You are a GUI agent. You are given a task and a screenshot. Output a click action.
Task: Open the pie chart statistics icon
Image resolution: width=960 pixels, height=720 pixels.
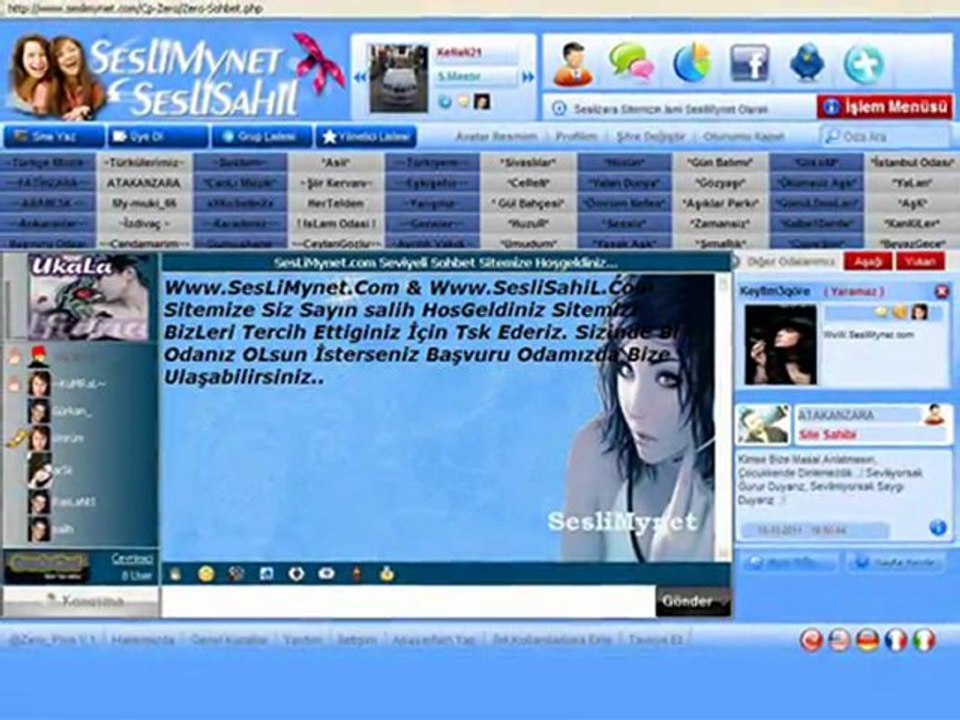(x=692, y=62)
